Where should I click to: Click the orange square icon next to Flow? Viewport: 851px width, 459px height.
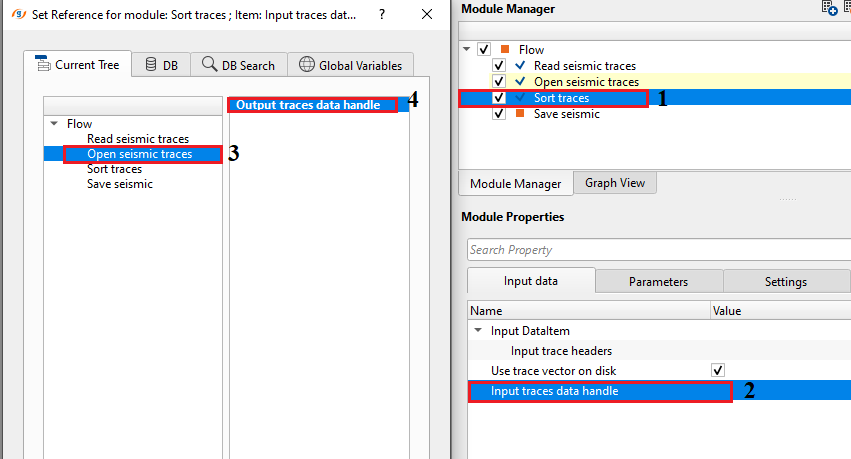click(x=505, y=50)
